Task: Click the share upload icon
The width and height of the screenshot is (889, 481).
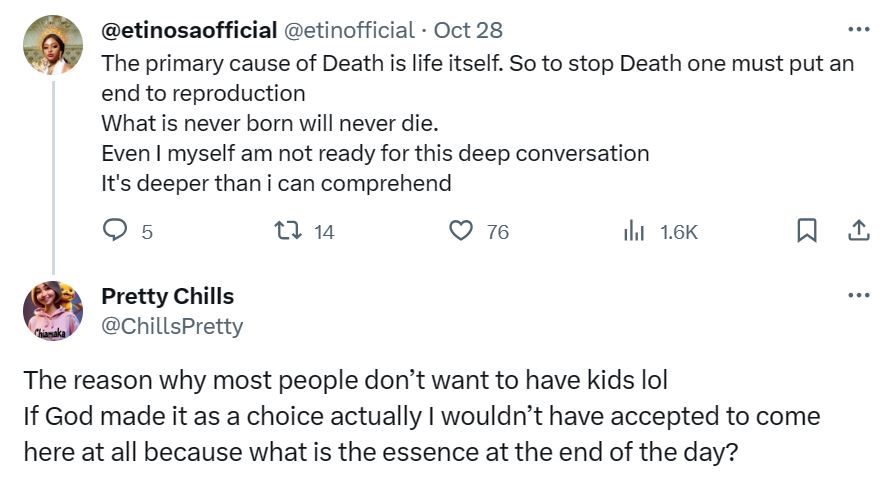Action: click(x=858, y=231)
